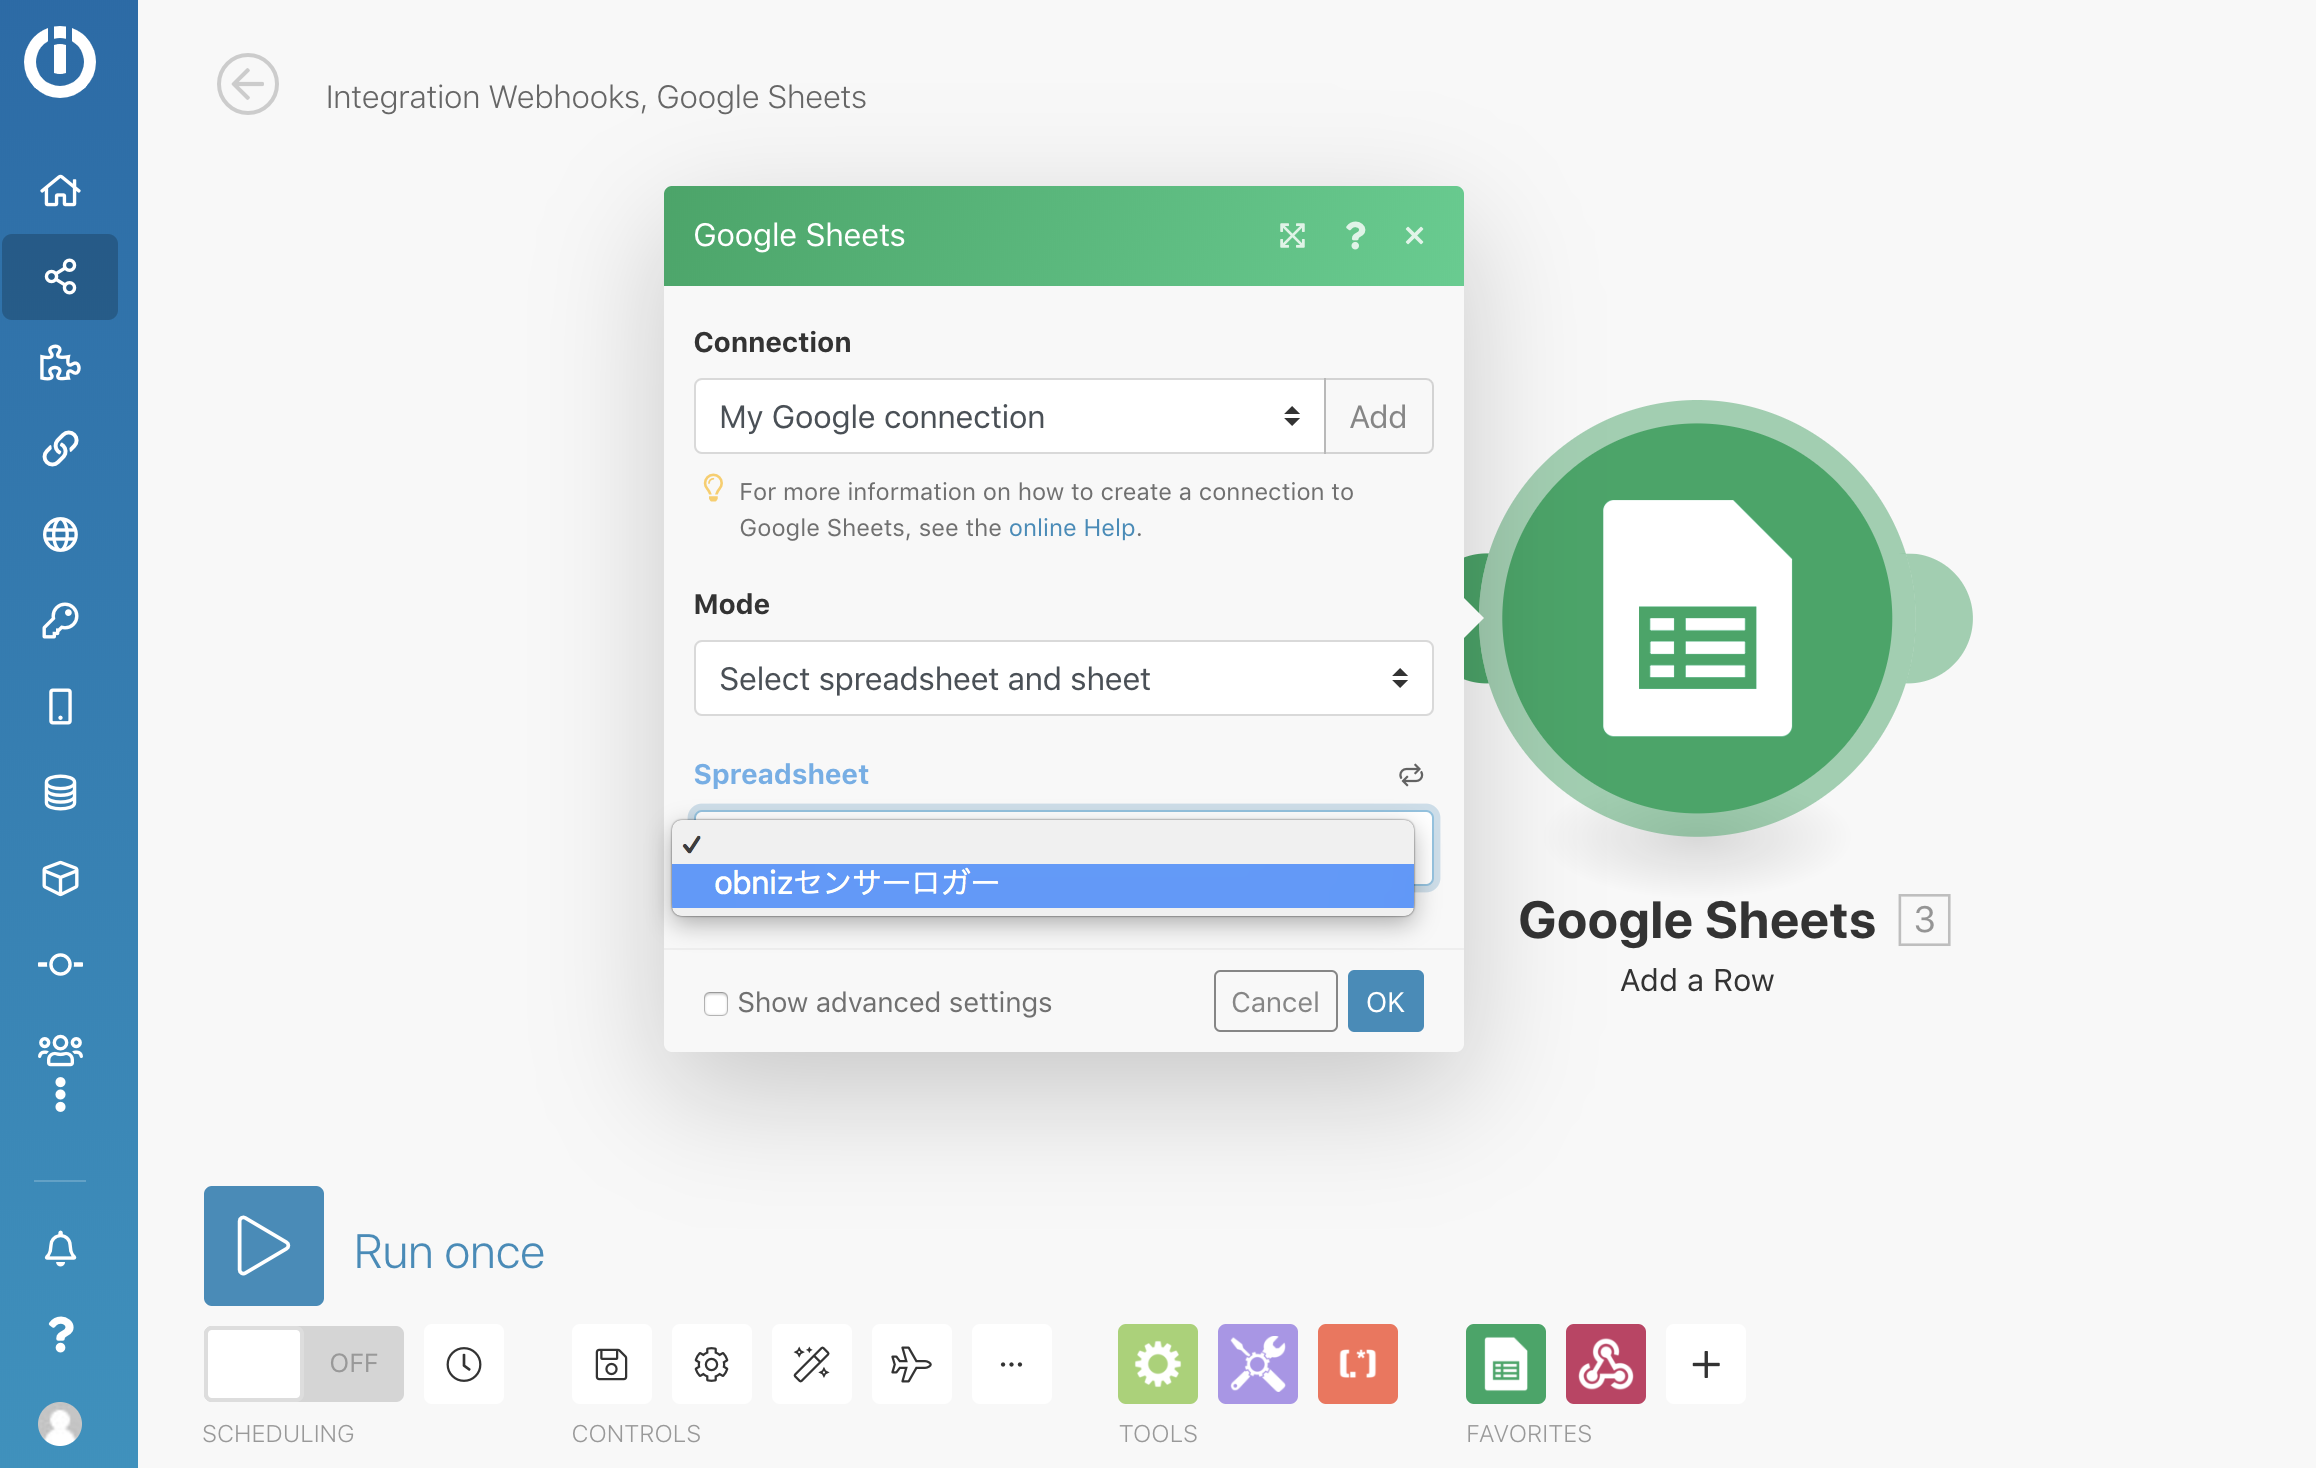The width and height of the screenshot is (2316, 1468).
Task: Expand the Google Sheets dialog fullscreen
Action: click(x=1292, y=236)
